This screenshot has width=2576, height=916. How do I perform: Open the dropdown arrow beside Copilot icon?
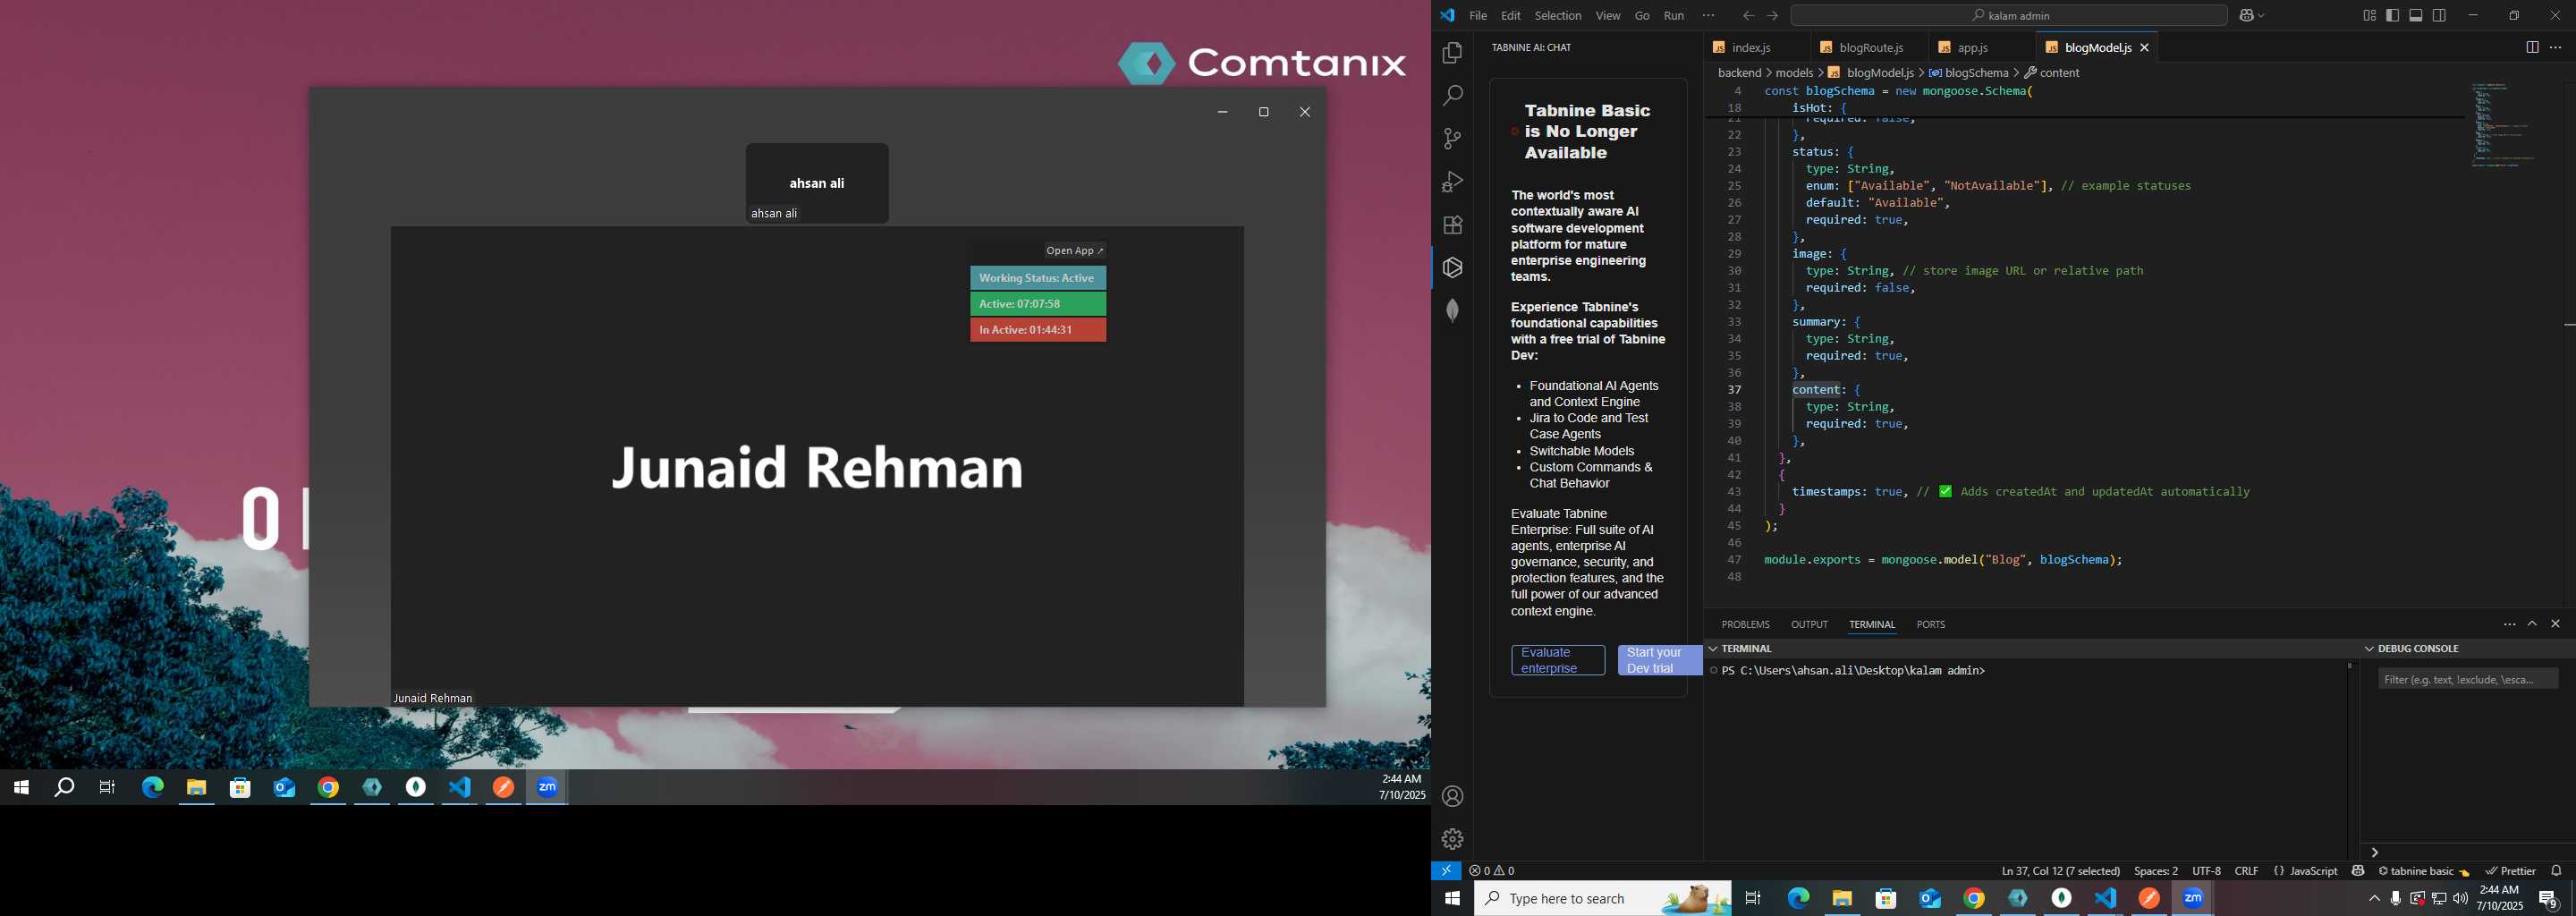[x=2262, y=16]
